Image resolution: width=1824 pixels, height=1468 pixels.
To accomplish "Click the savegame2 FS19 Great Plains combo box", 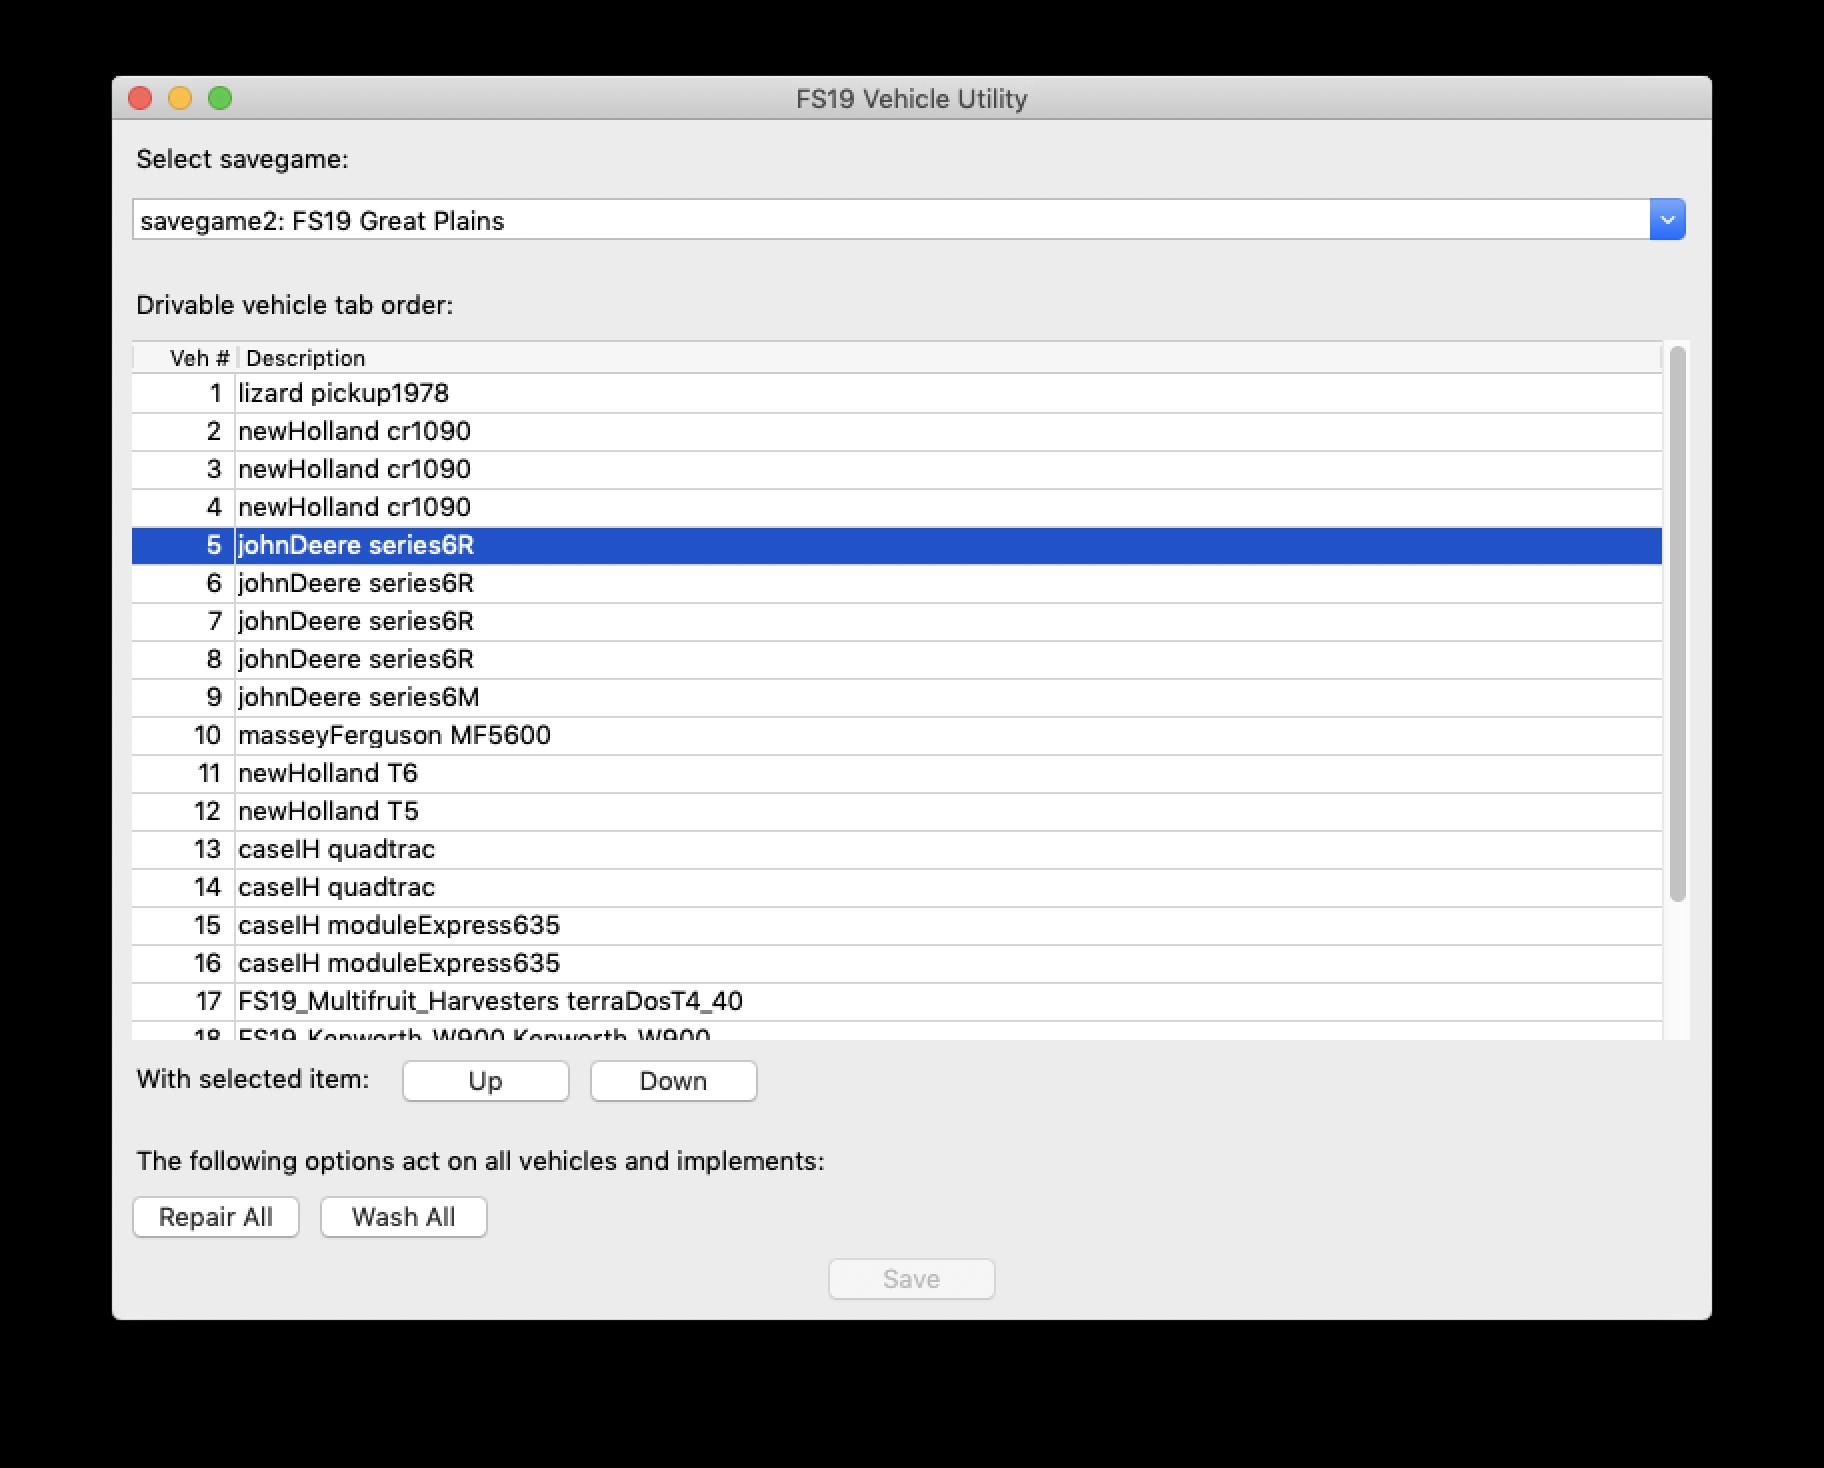I will [890, 220].
